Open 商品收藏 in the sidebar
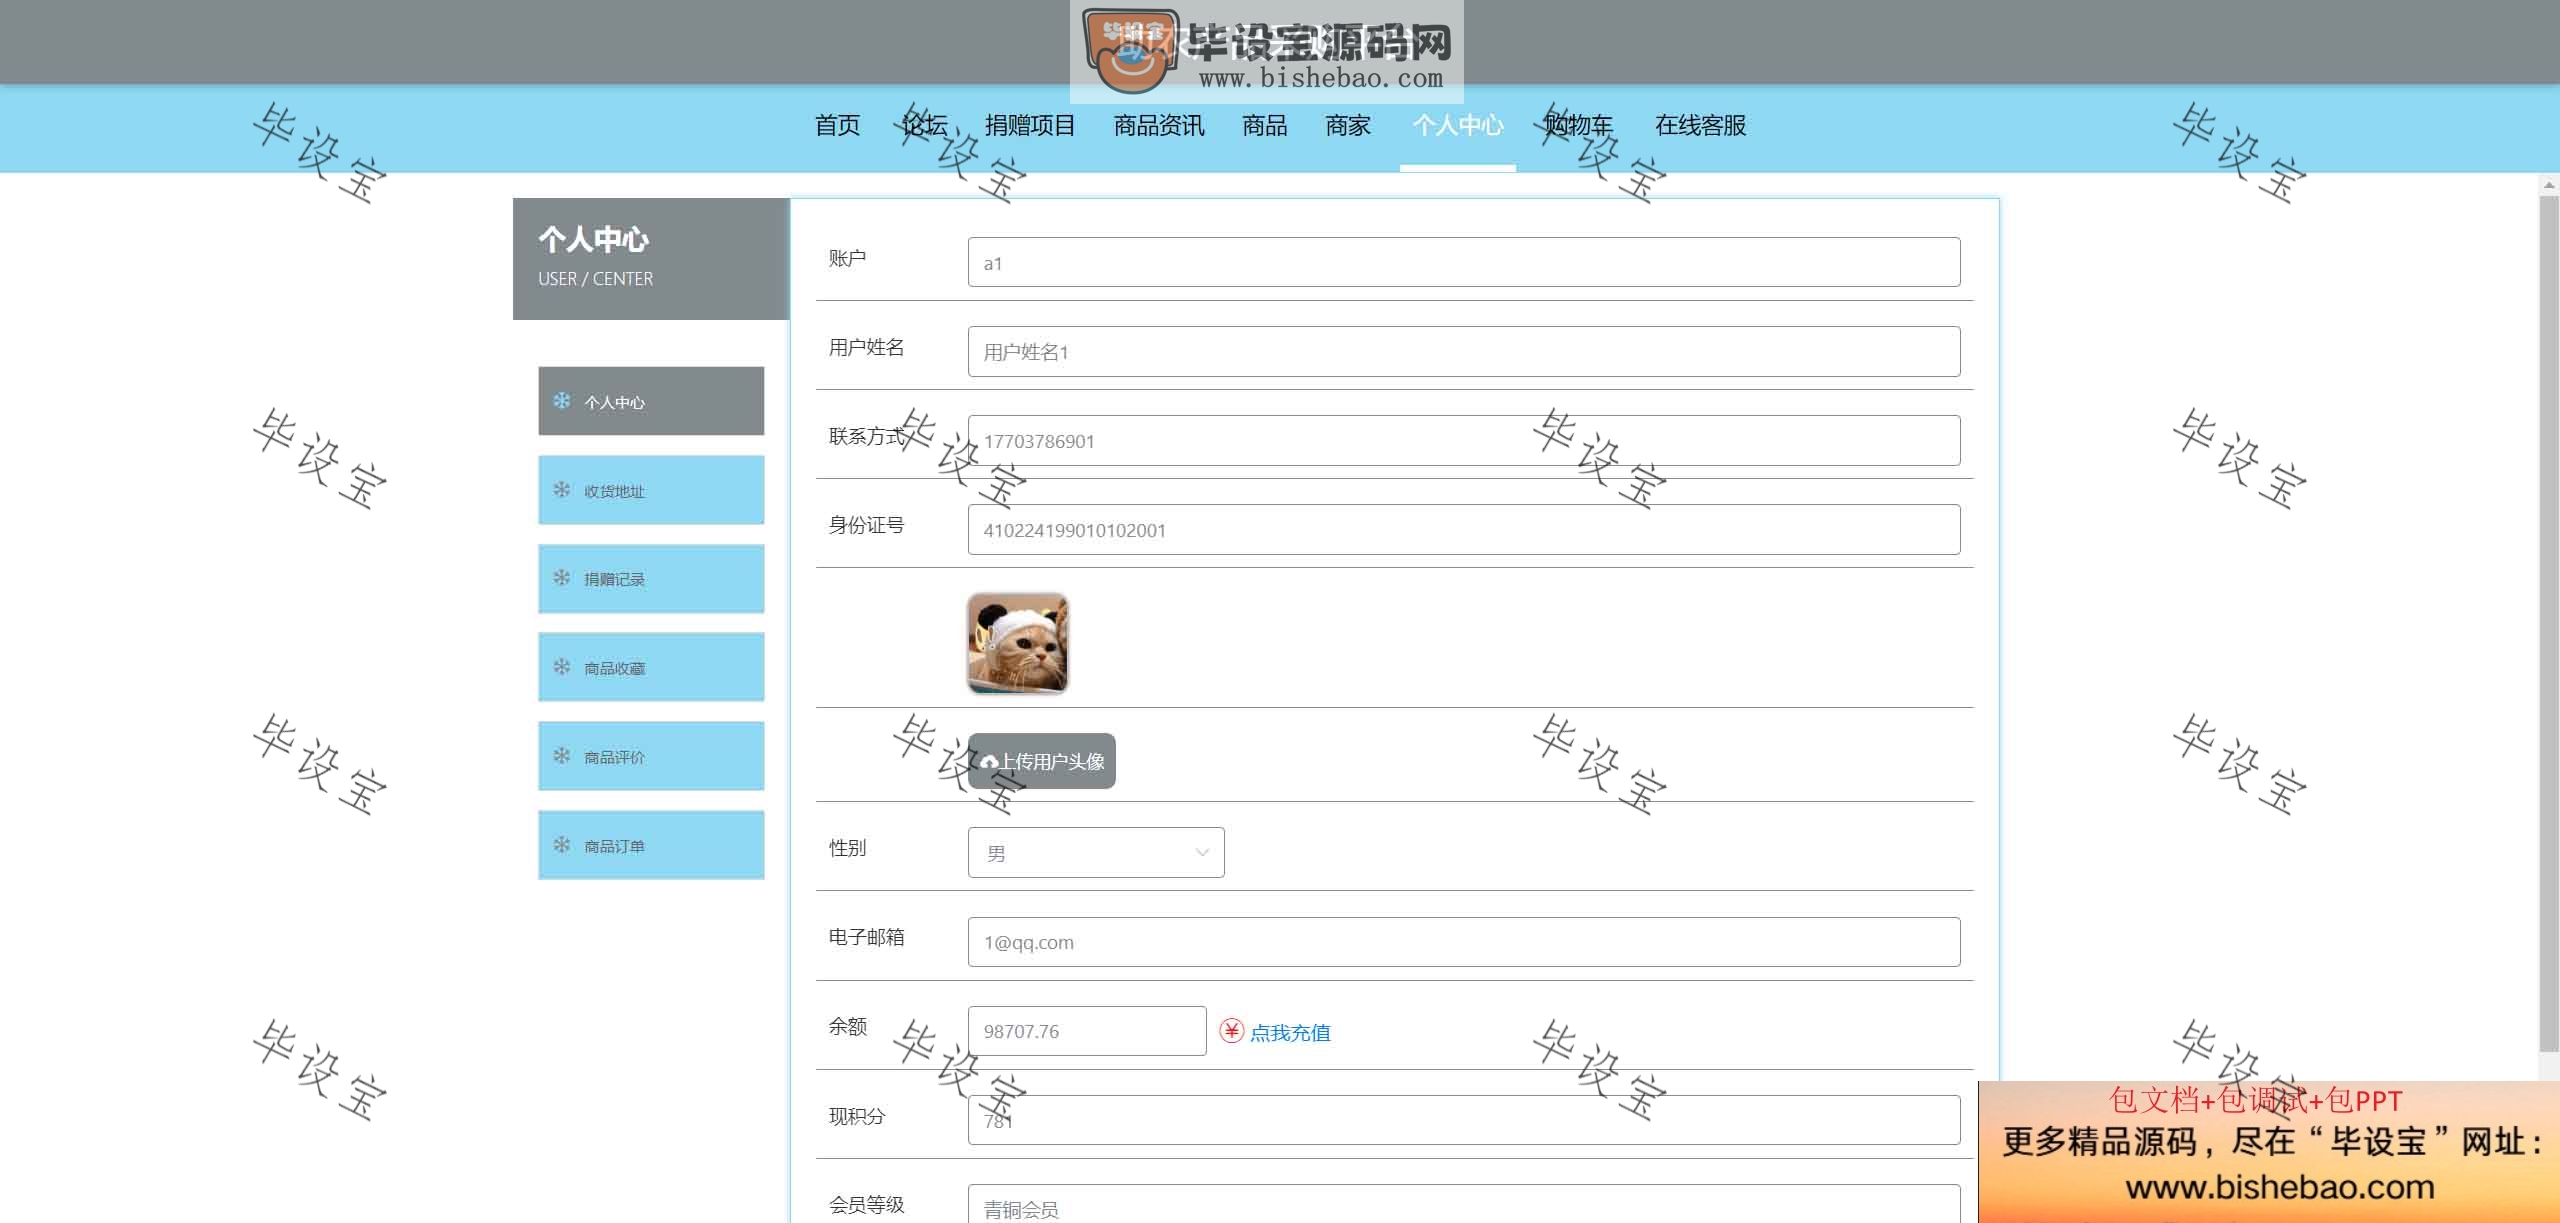The image size is (2560, 1223). [651, 667]
